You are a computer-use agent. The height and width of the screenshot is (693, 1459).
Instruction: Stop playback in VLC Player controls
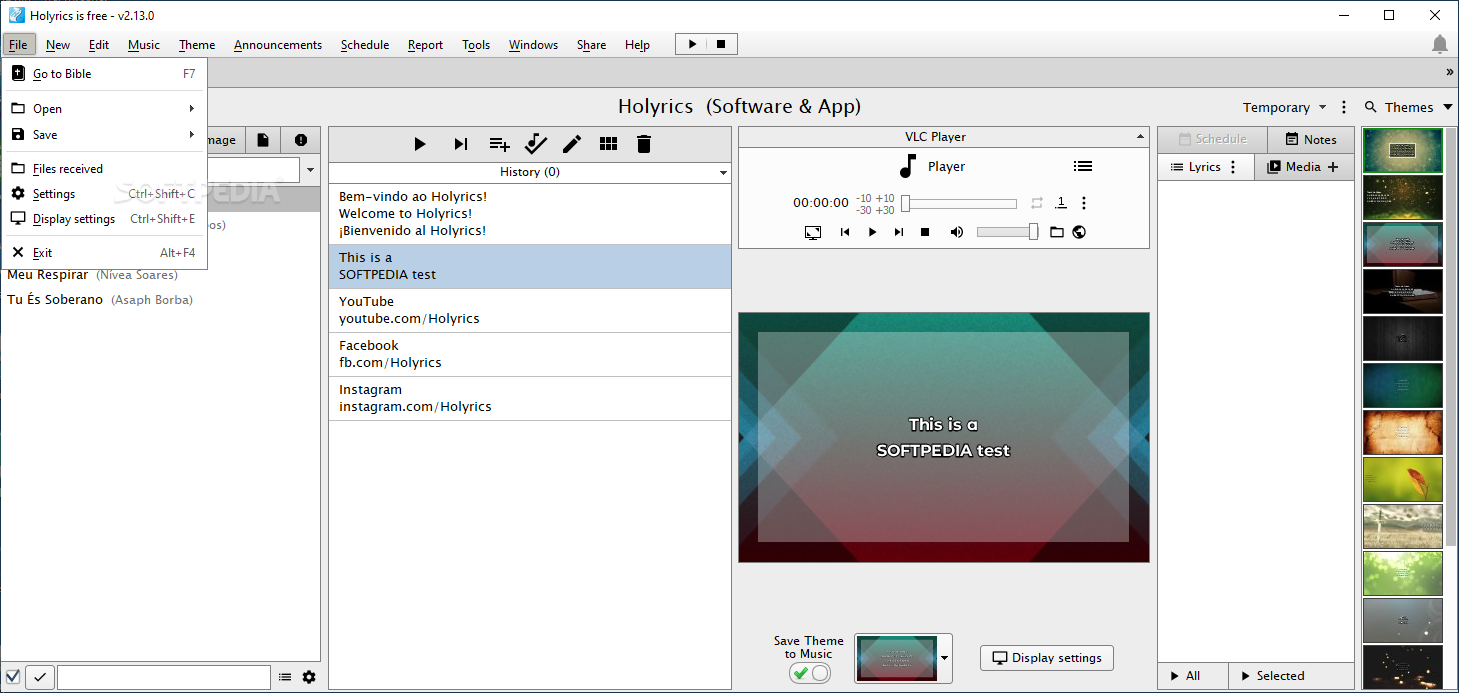(925, 232)
